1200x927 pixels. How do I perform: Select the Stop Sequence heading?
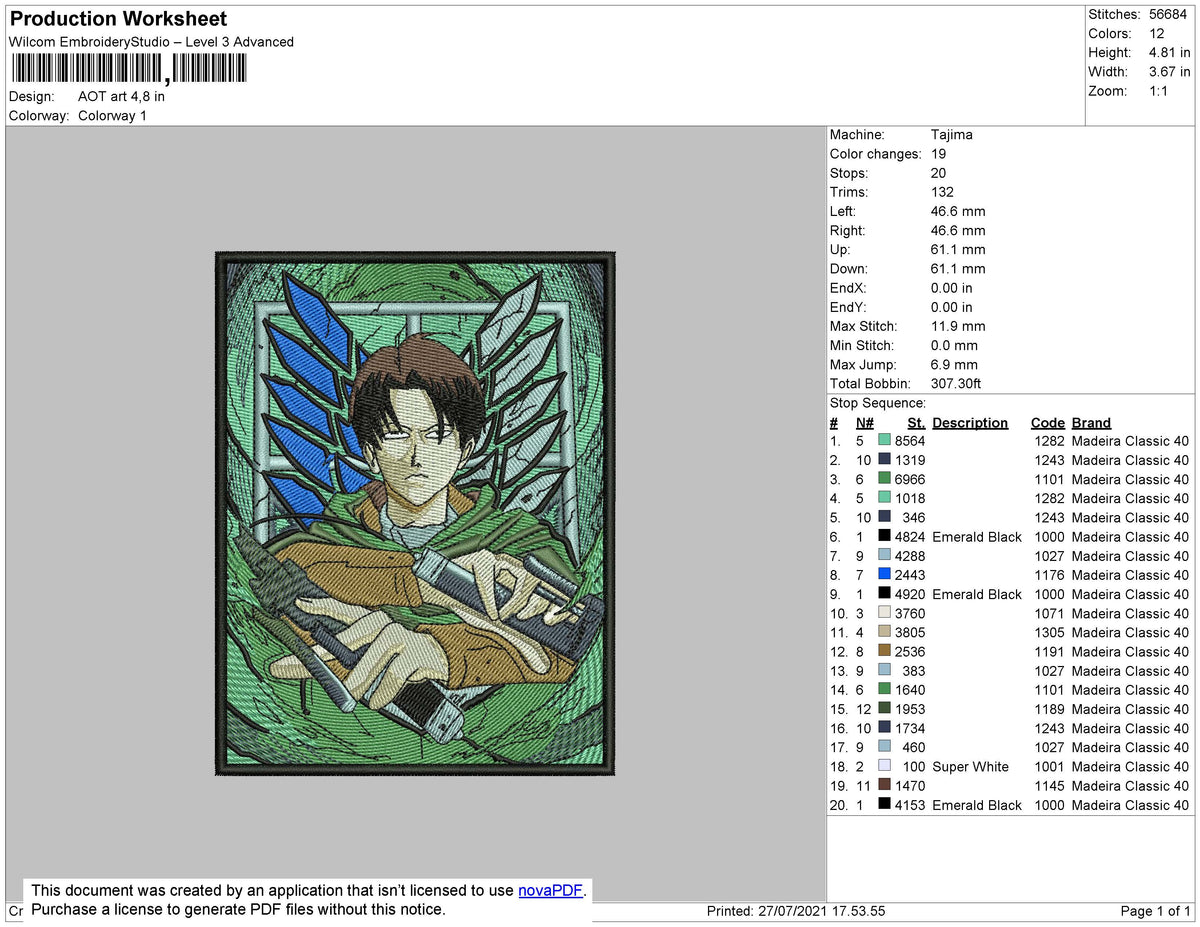click(x=878, y=403)
